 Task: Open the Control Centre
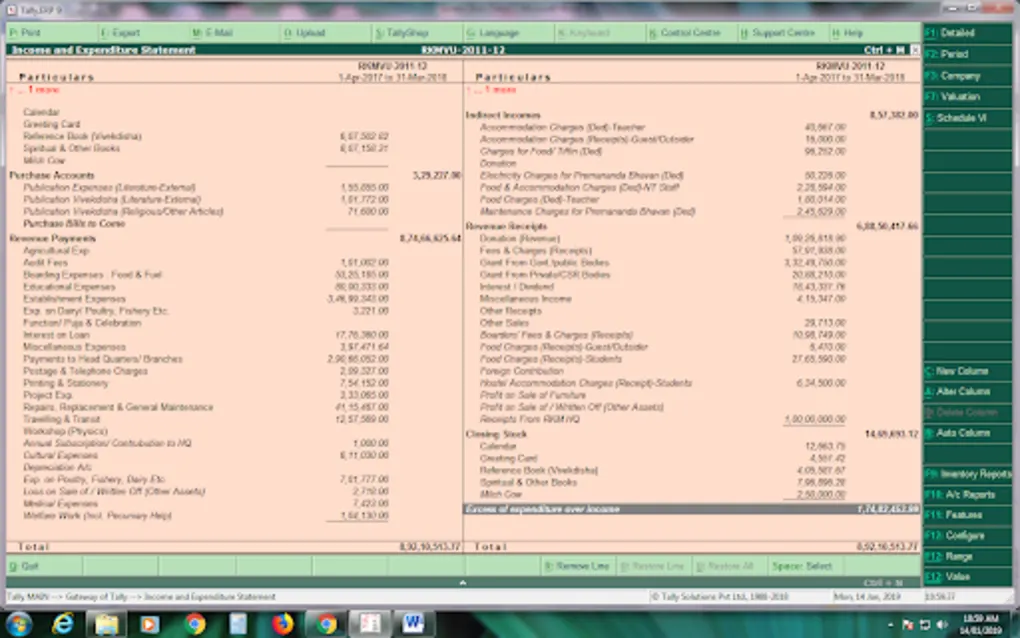pos(690,32)
